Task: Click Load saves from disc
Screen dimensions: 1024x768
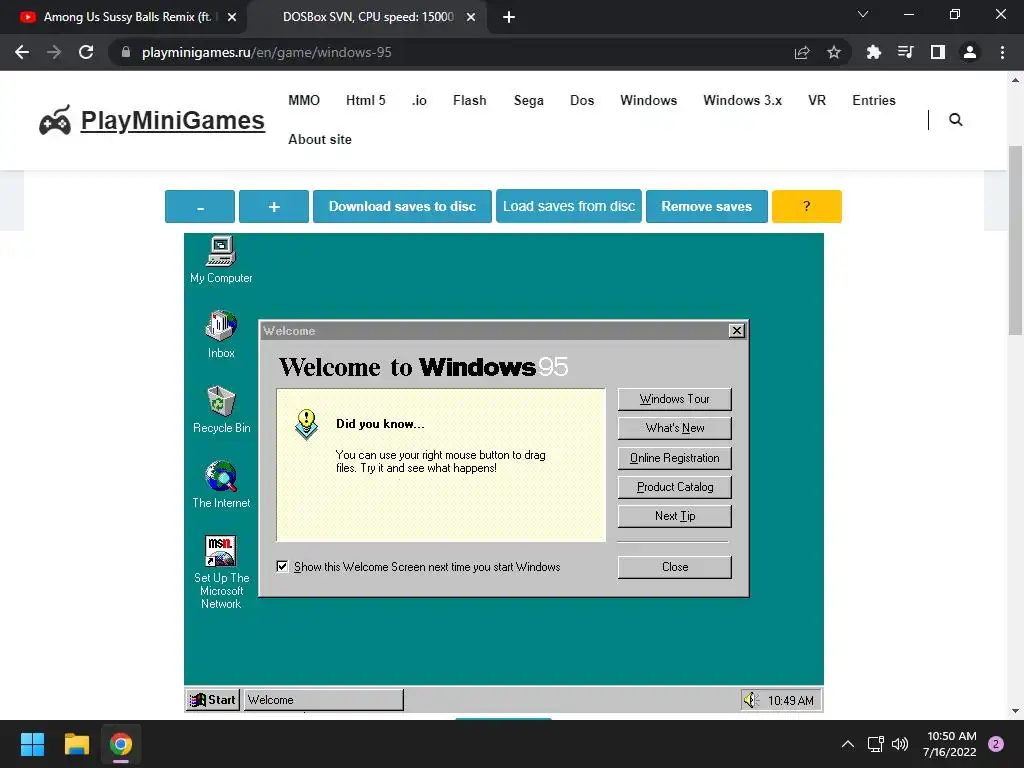Action: (x=569, y=206)
